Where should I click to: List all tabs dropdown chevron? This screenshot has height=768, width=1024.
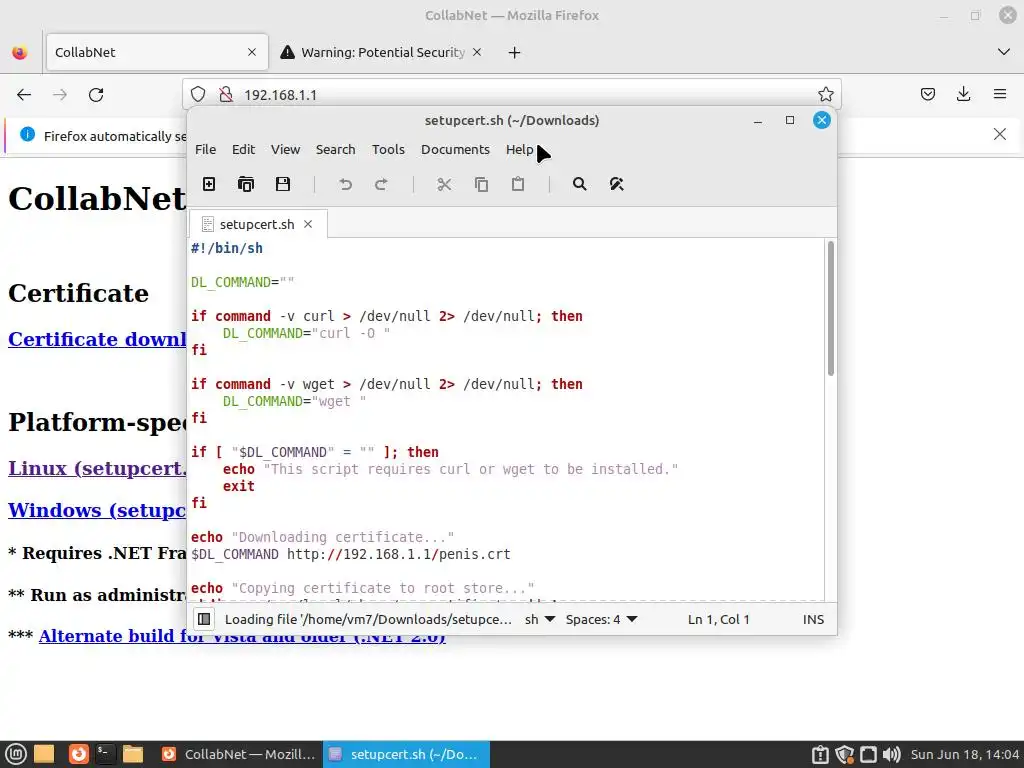pyautogui.click(x=1004, y=52)
